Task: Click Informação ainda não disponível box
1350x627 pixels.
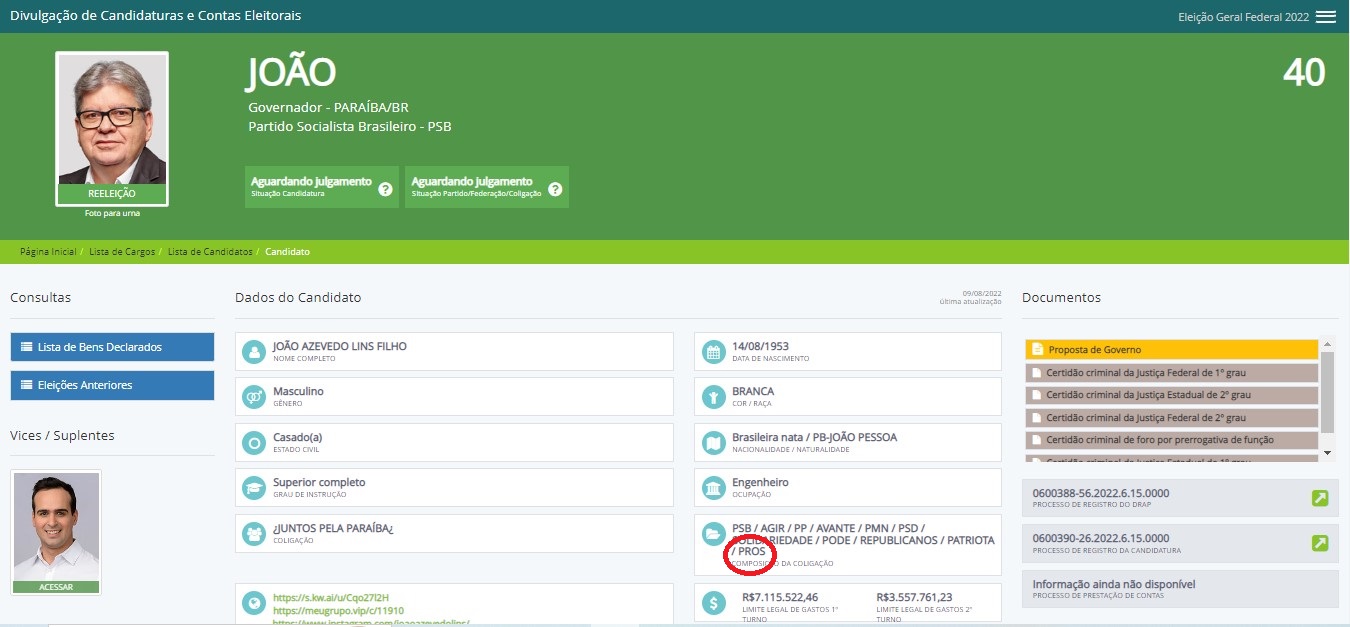Action: pyautogui.click(x=1180, y=588)
